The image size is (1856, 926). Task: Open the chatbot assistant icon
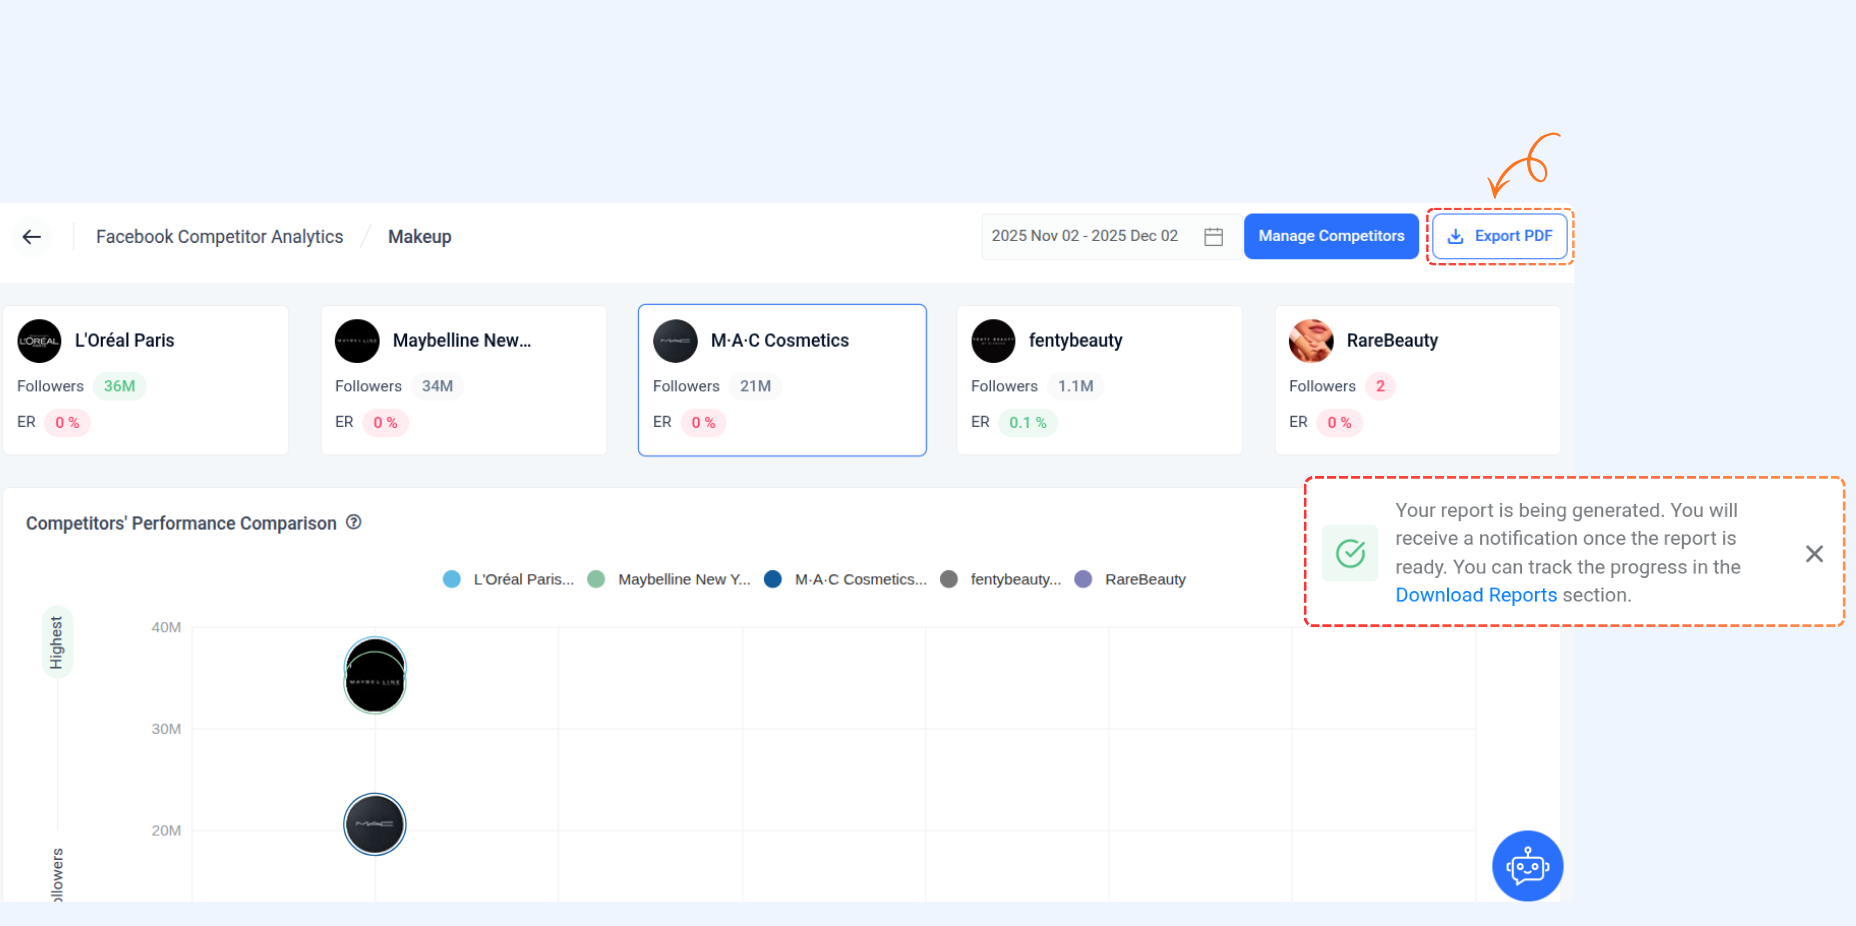(1527, 866)
